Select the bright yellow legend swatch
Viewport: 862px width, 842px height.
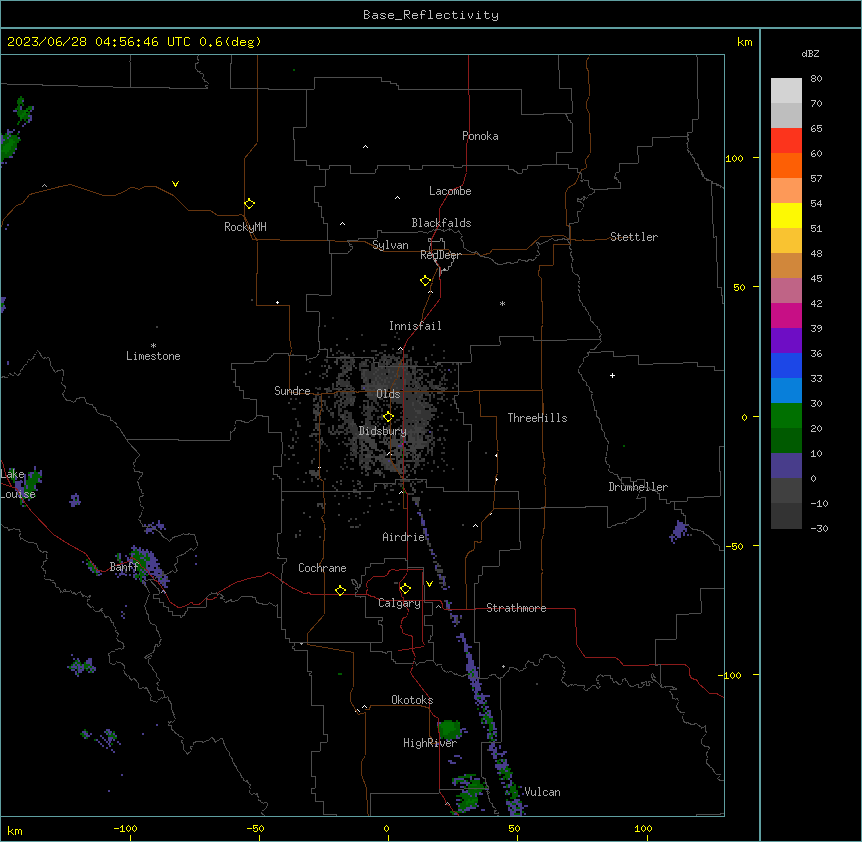[786, 215]
